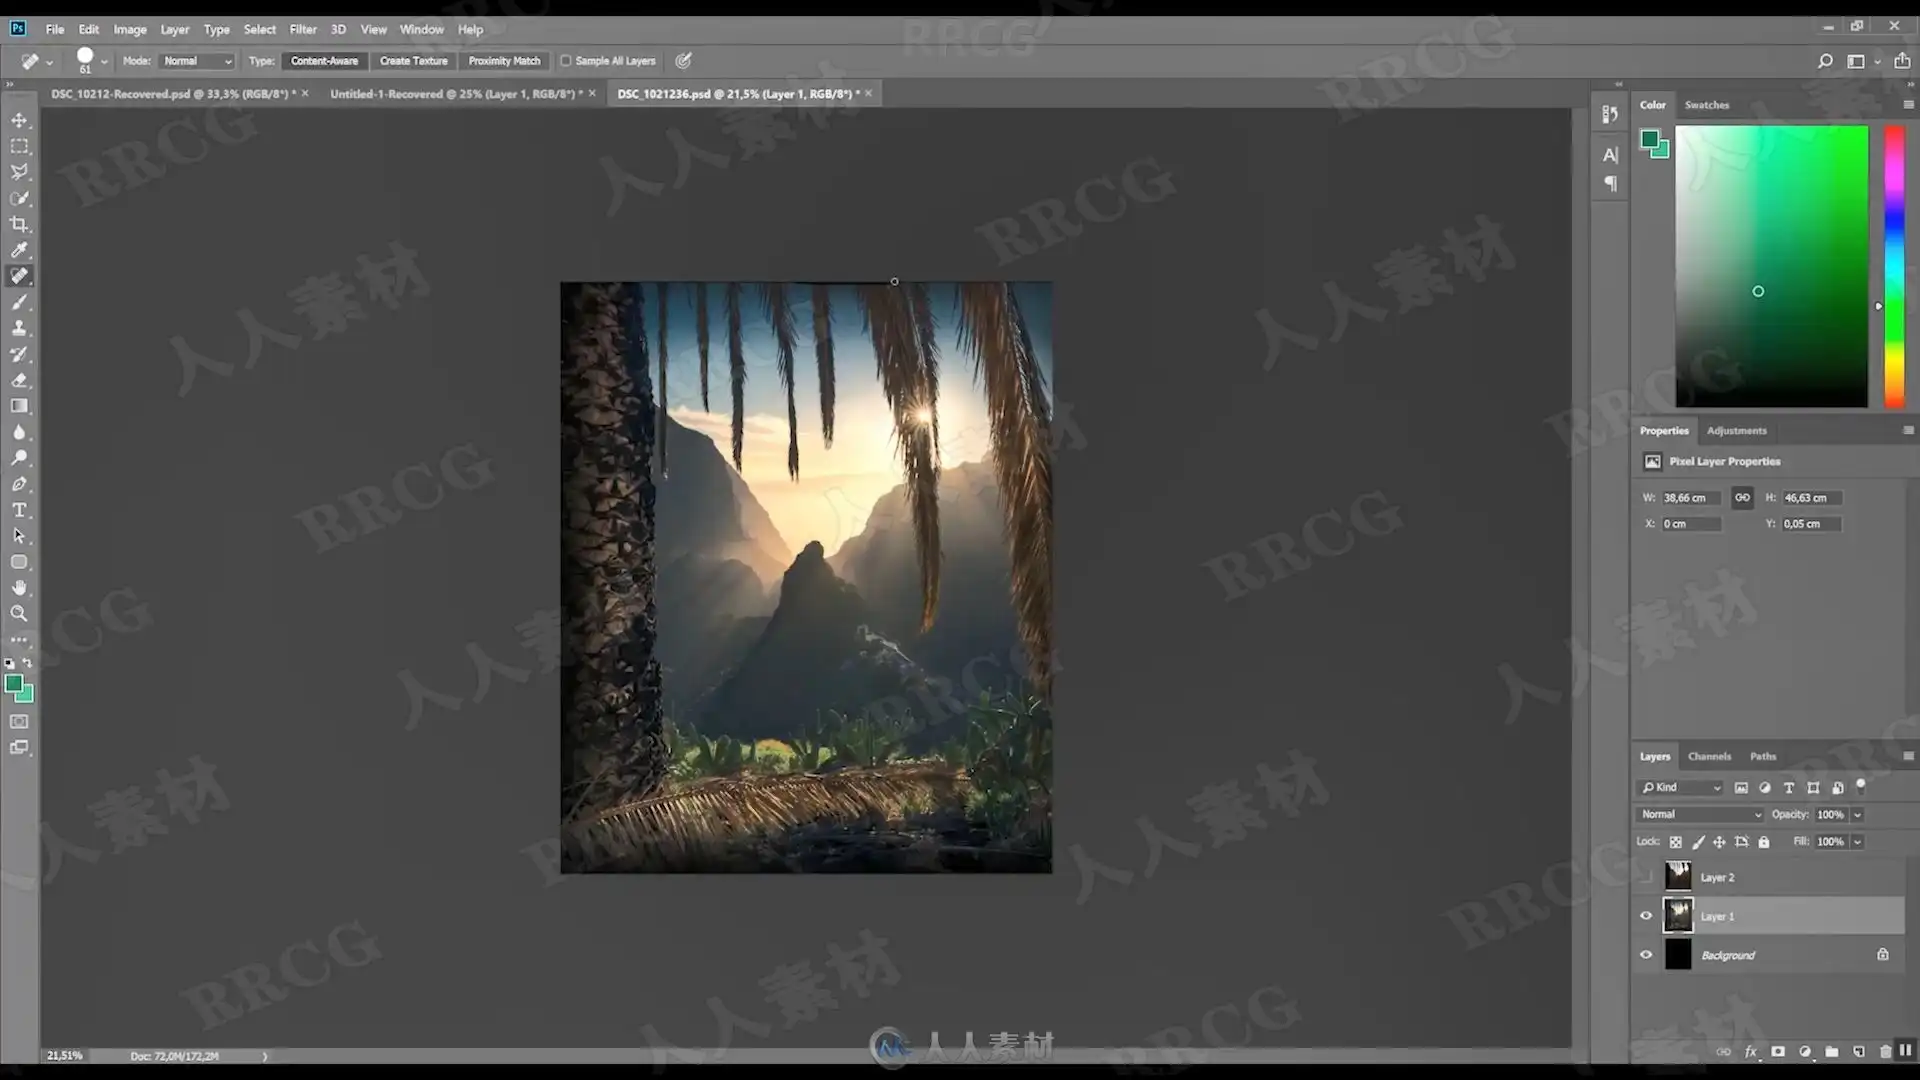The width and height of the screenshot is (1920, 1080).
Task: Choose the Proximity Match type button
Action: 504,61
